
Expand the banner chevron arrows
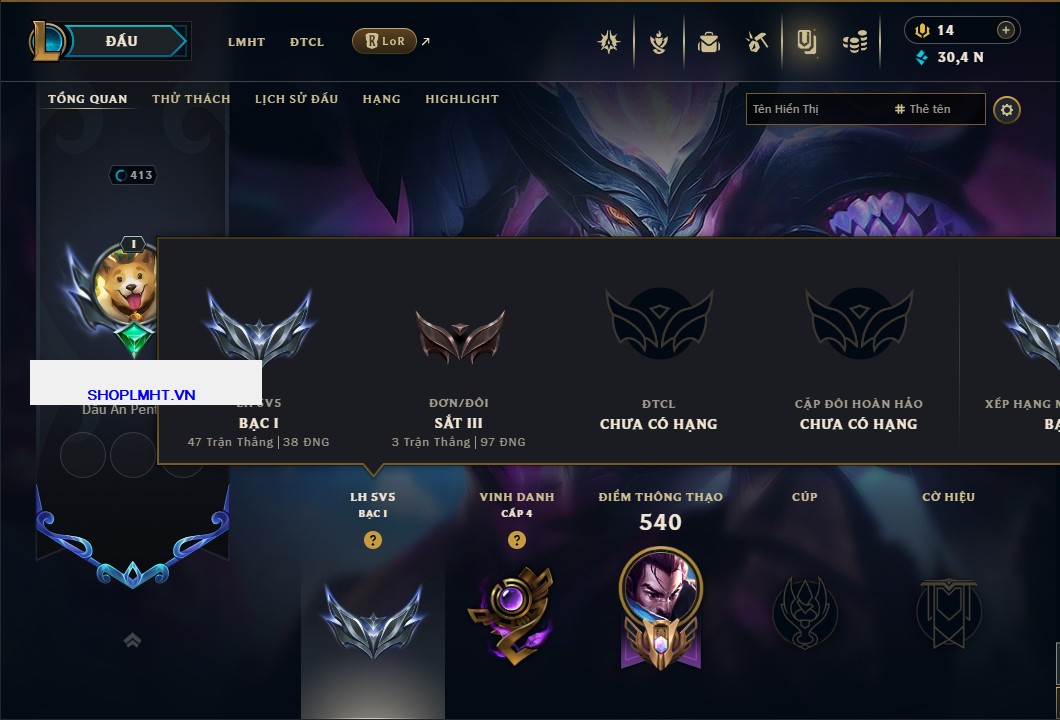132,640
